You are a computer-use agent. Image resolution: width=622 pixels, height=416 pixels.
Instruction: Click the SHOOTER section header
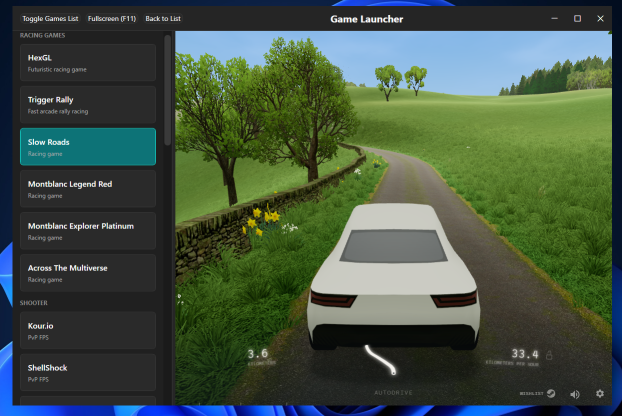[34, 303]
